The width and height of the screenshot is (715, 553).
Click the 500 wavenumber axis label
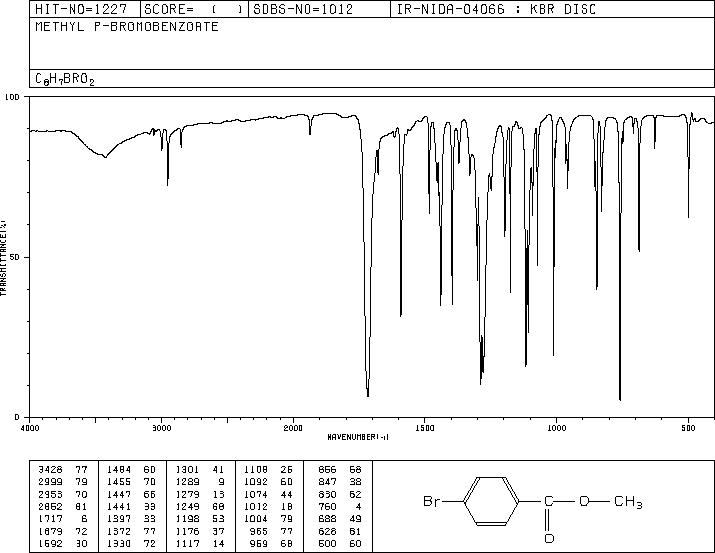tap(689, 428)
